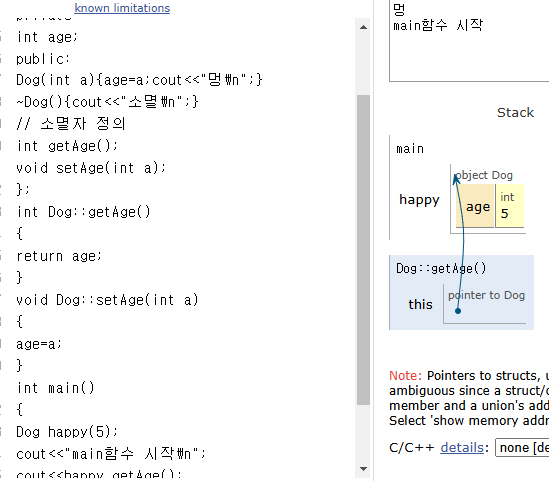Click the 'void Dog::setAge(int a)' line

pyautogui.click(x=107, y=300)
